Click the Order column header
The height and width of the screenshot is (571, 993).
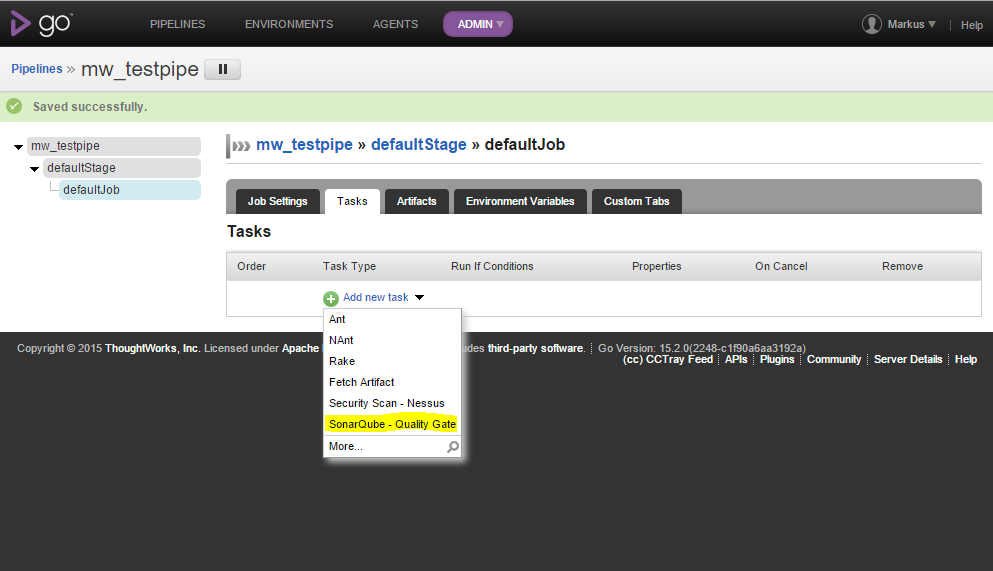251,267
